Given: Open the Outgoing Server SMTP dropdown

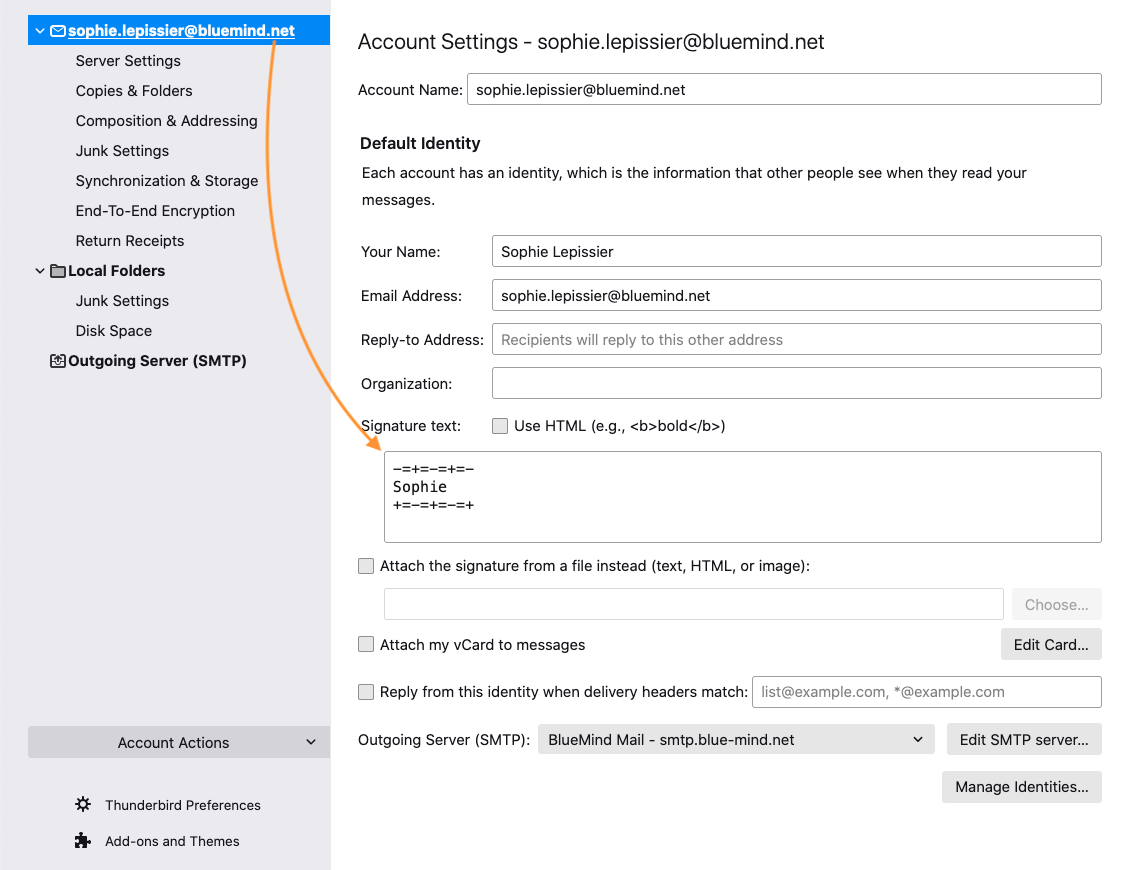Looking at the screenshot, I should (x=736, y=740).
